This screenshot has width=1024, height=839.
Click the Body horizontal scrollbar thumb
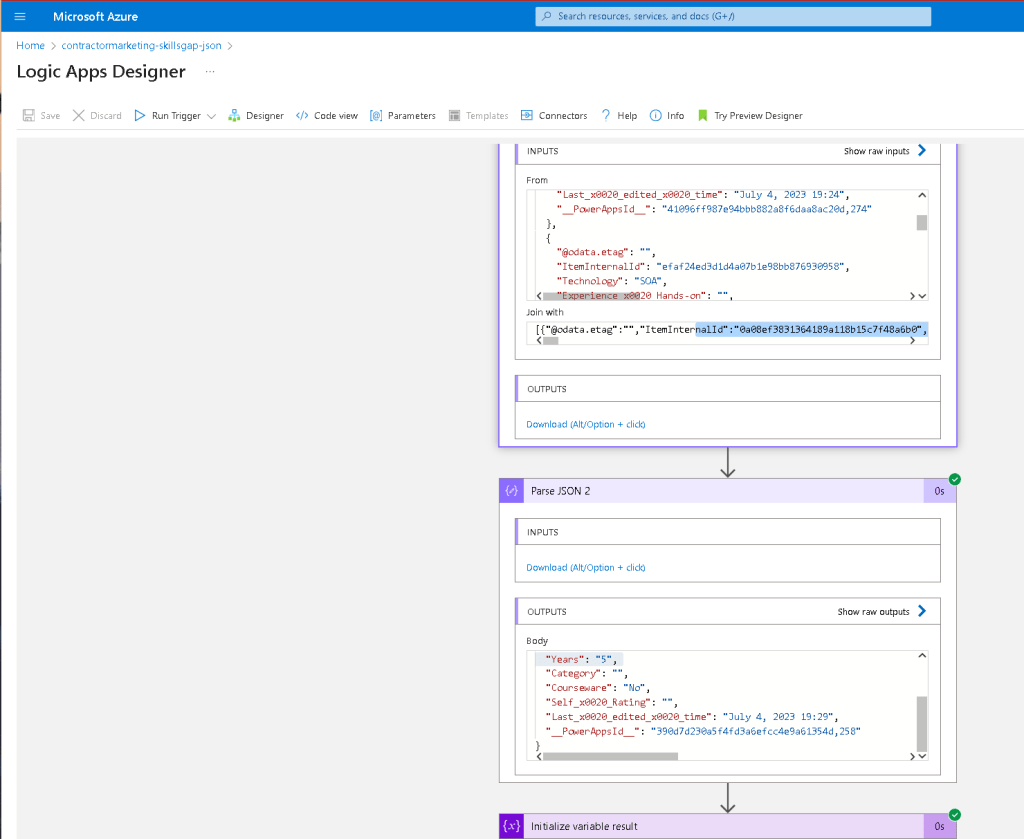click(610, 757)
